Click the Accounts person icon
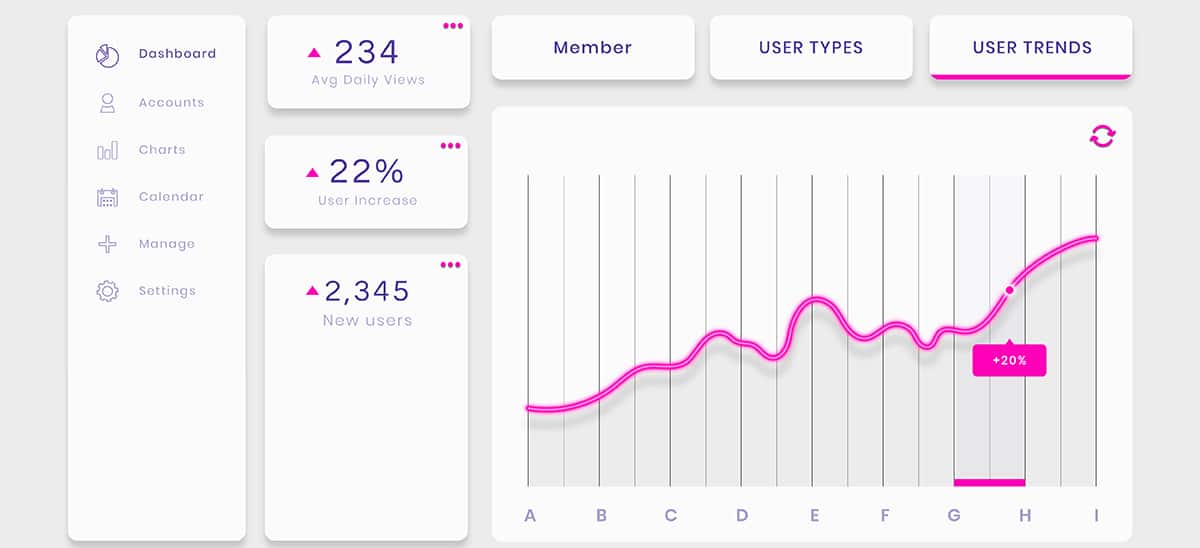The image size is (1200, 548). [x=107, y=103]
